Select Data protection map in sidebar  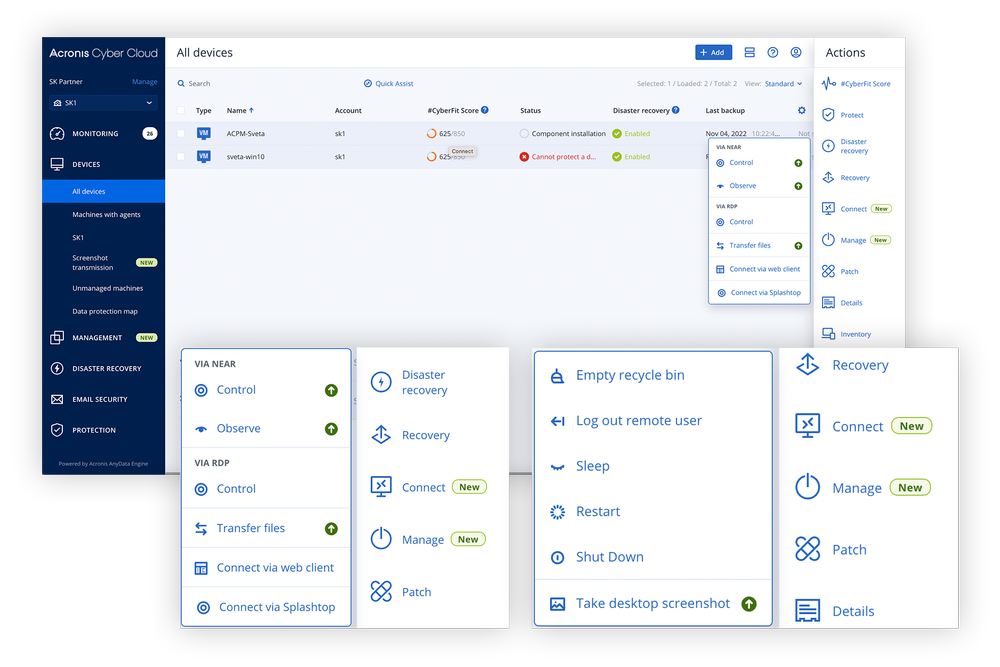(x=105, y=311)
